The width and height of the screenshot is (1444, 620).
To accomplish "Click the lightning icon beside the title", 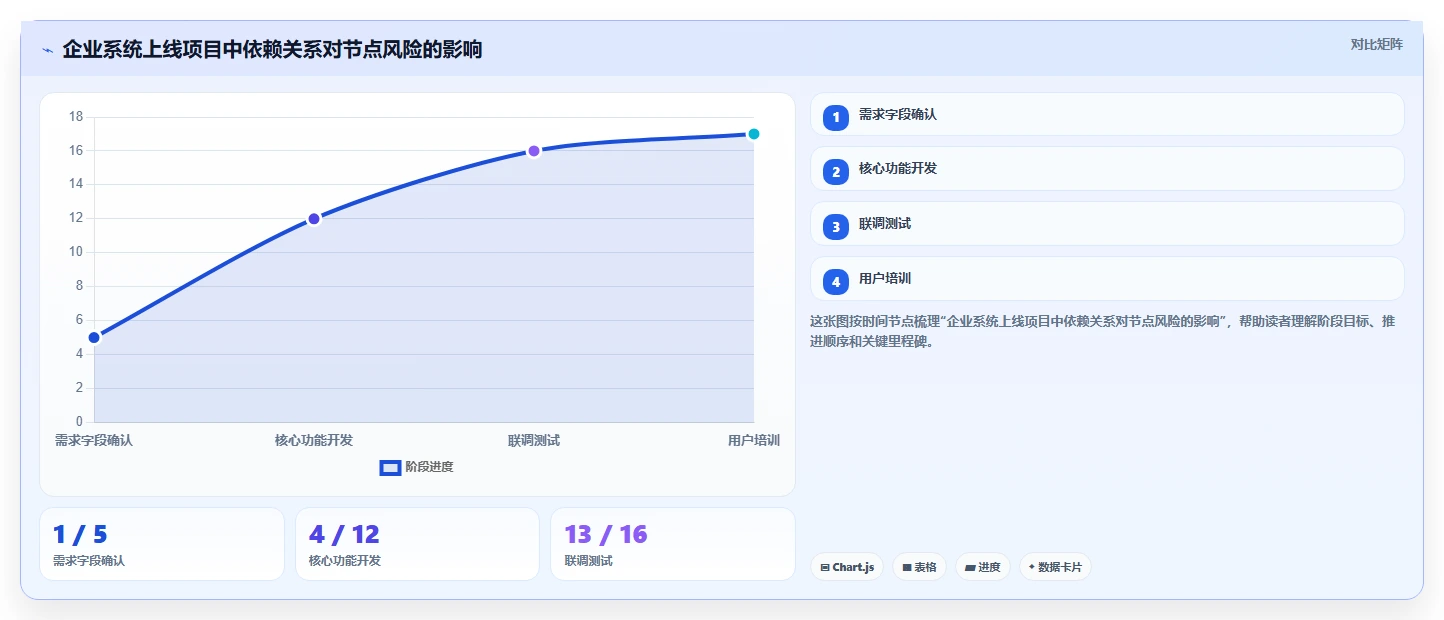I will click(47, 50).
